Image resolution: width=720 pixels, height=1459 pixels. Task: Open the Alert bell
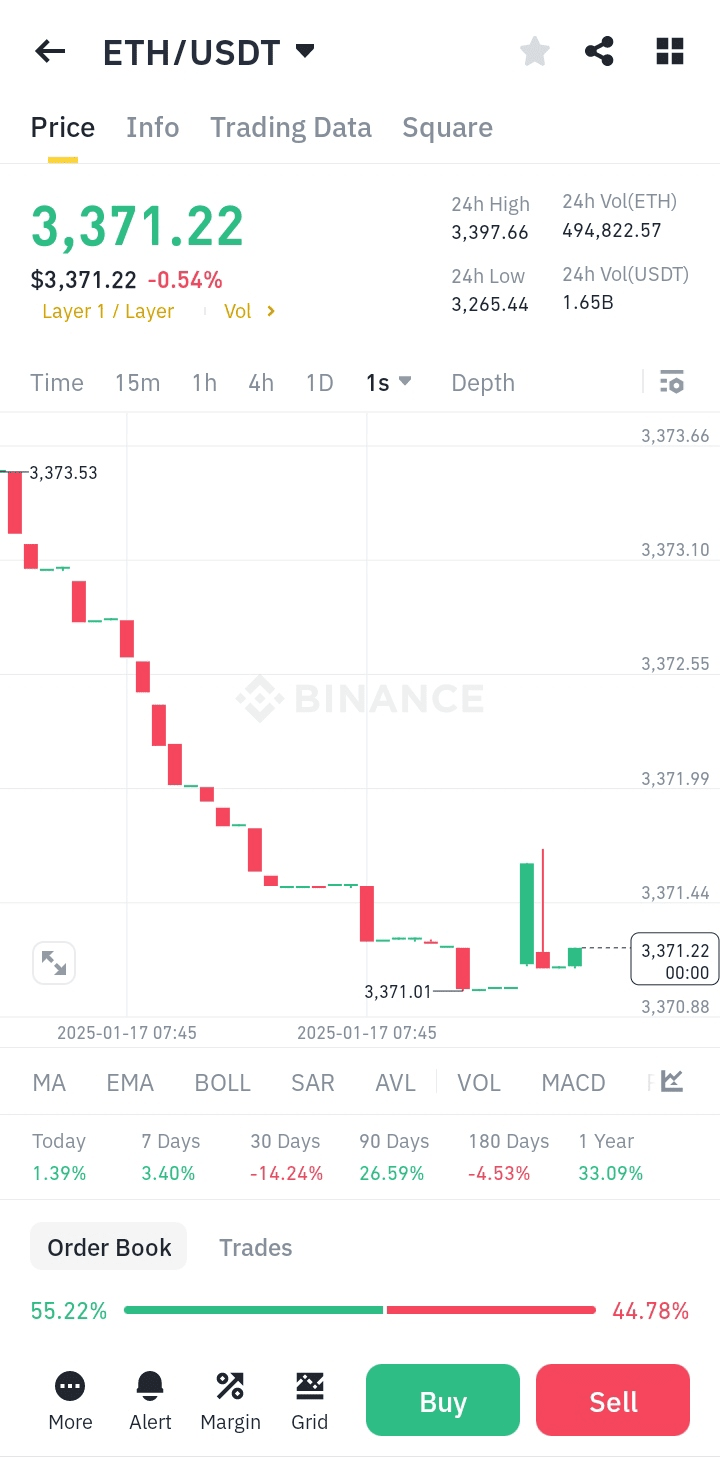(x=150, y=1399)
